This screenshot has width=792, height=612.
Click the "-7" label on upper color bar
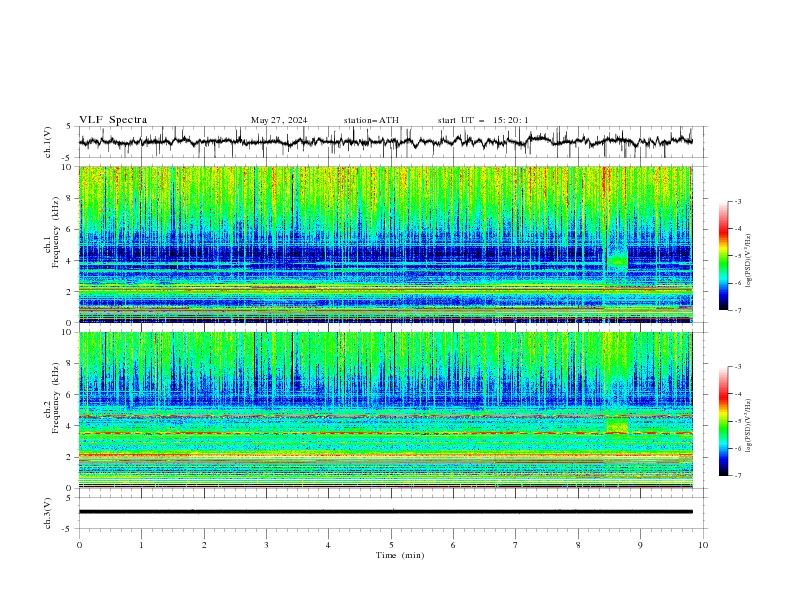point(738,310)
